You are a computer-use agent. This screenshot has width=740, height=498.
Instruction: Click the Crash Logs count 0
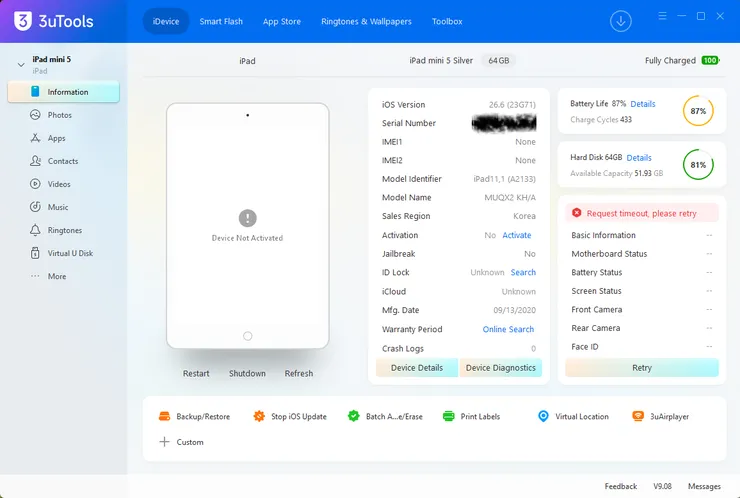pyautogui.click(x=533, y=348)
